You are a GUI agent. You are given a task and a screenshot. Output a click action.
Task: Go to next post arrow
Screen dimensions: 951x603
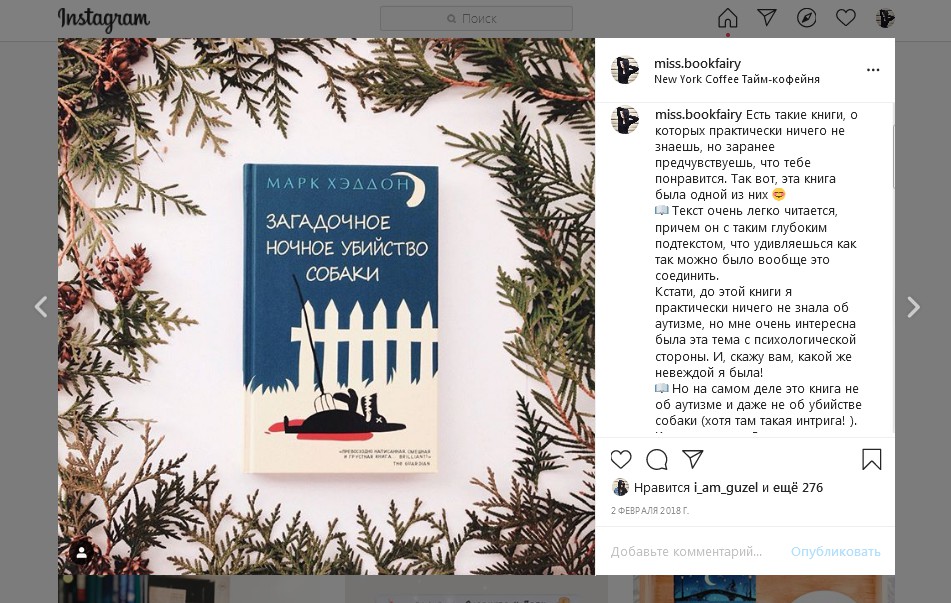click(x=913, y=307)
